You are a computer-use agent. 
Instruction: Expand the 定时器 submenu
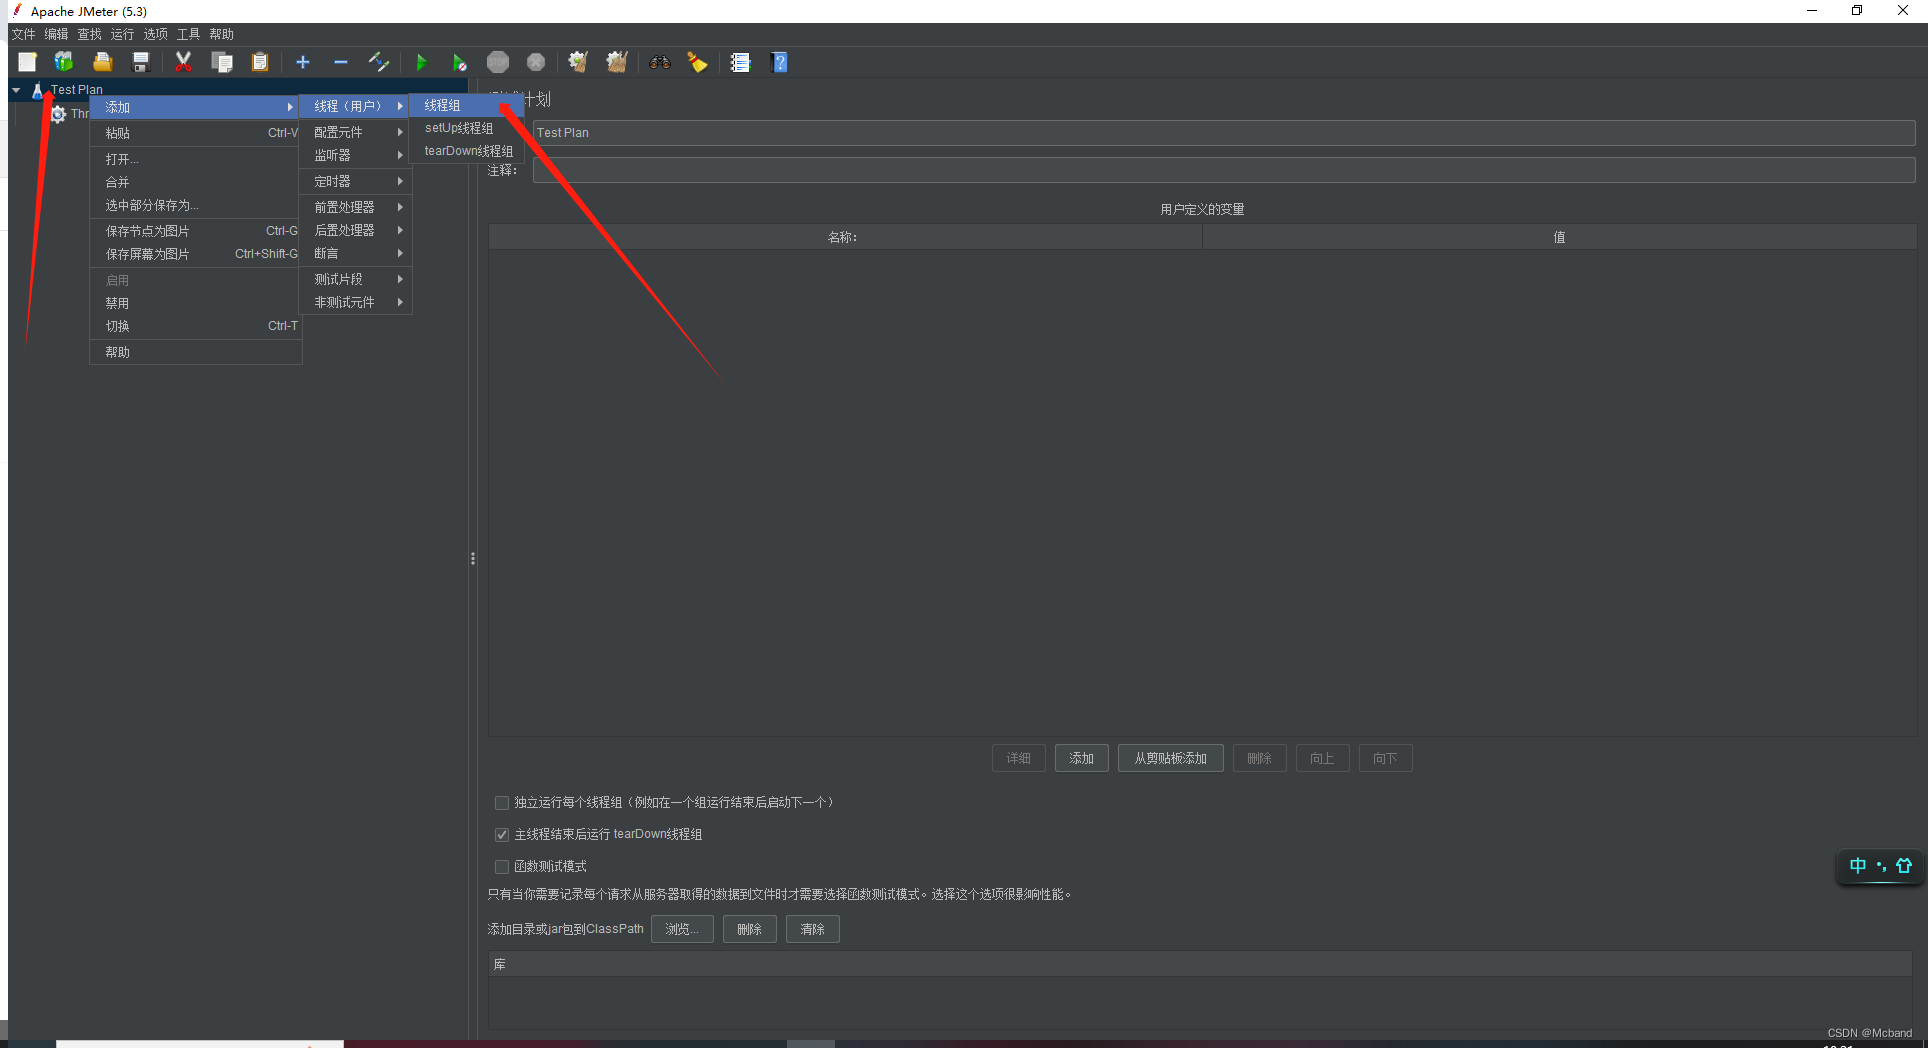356,181
